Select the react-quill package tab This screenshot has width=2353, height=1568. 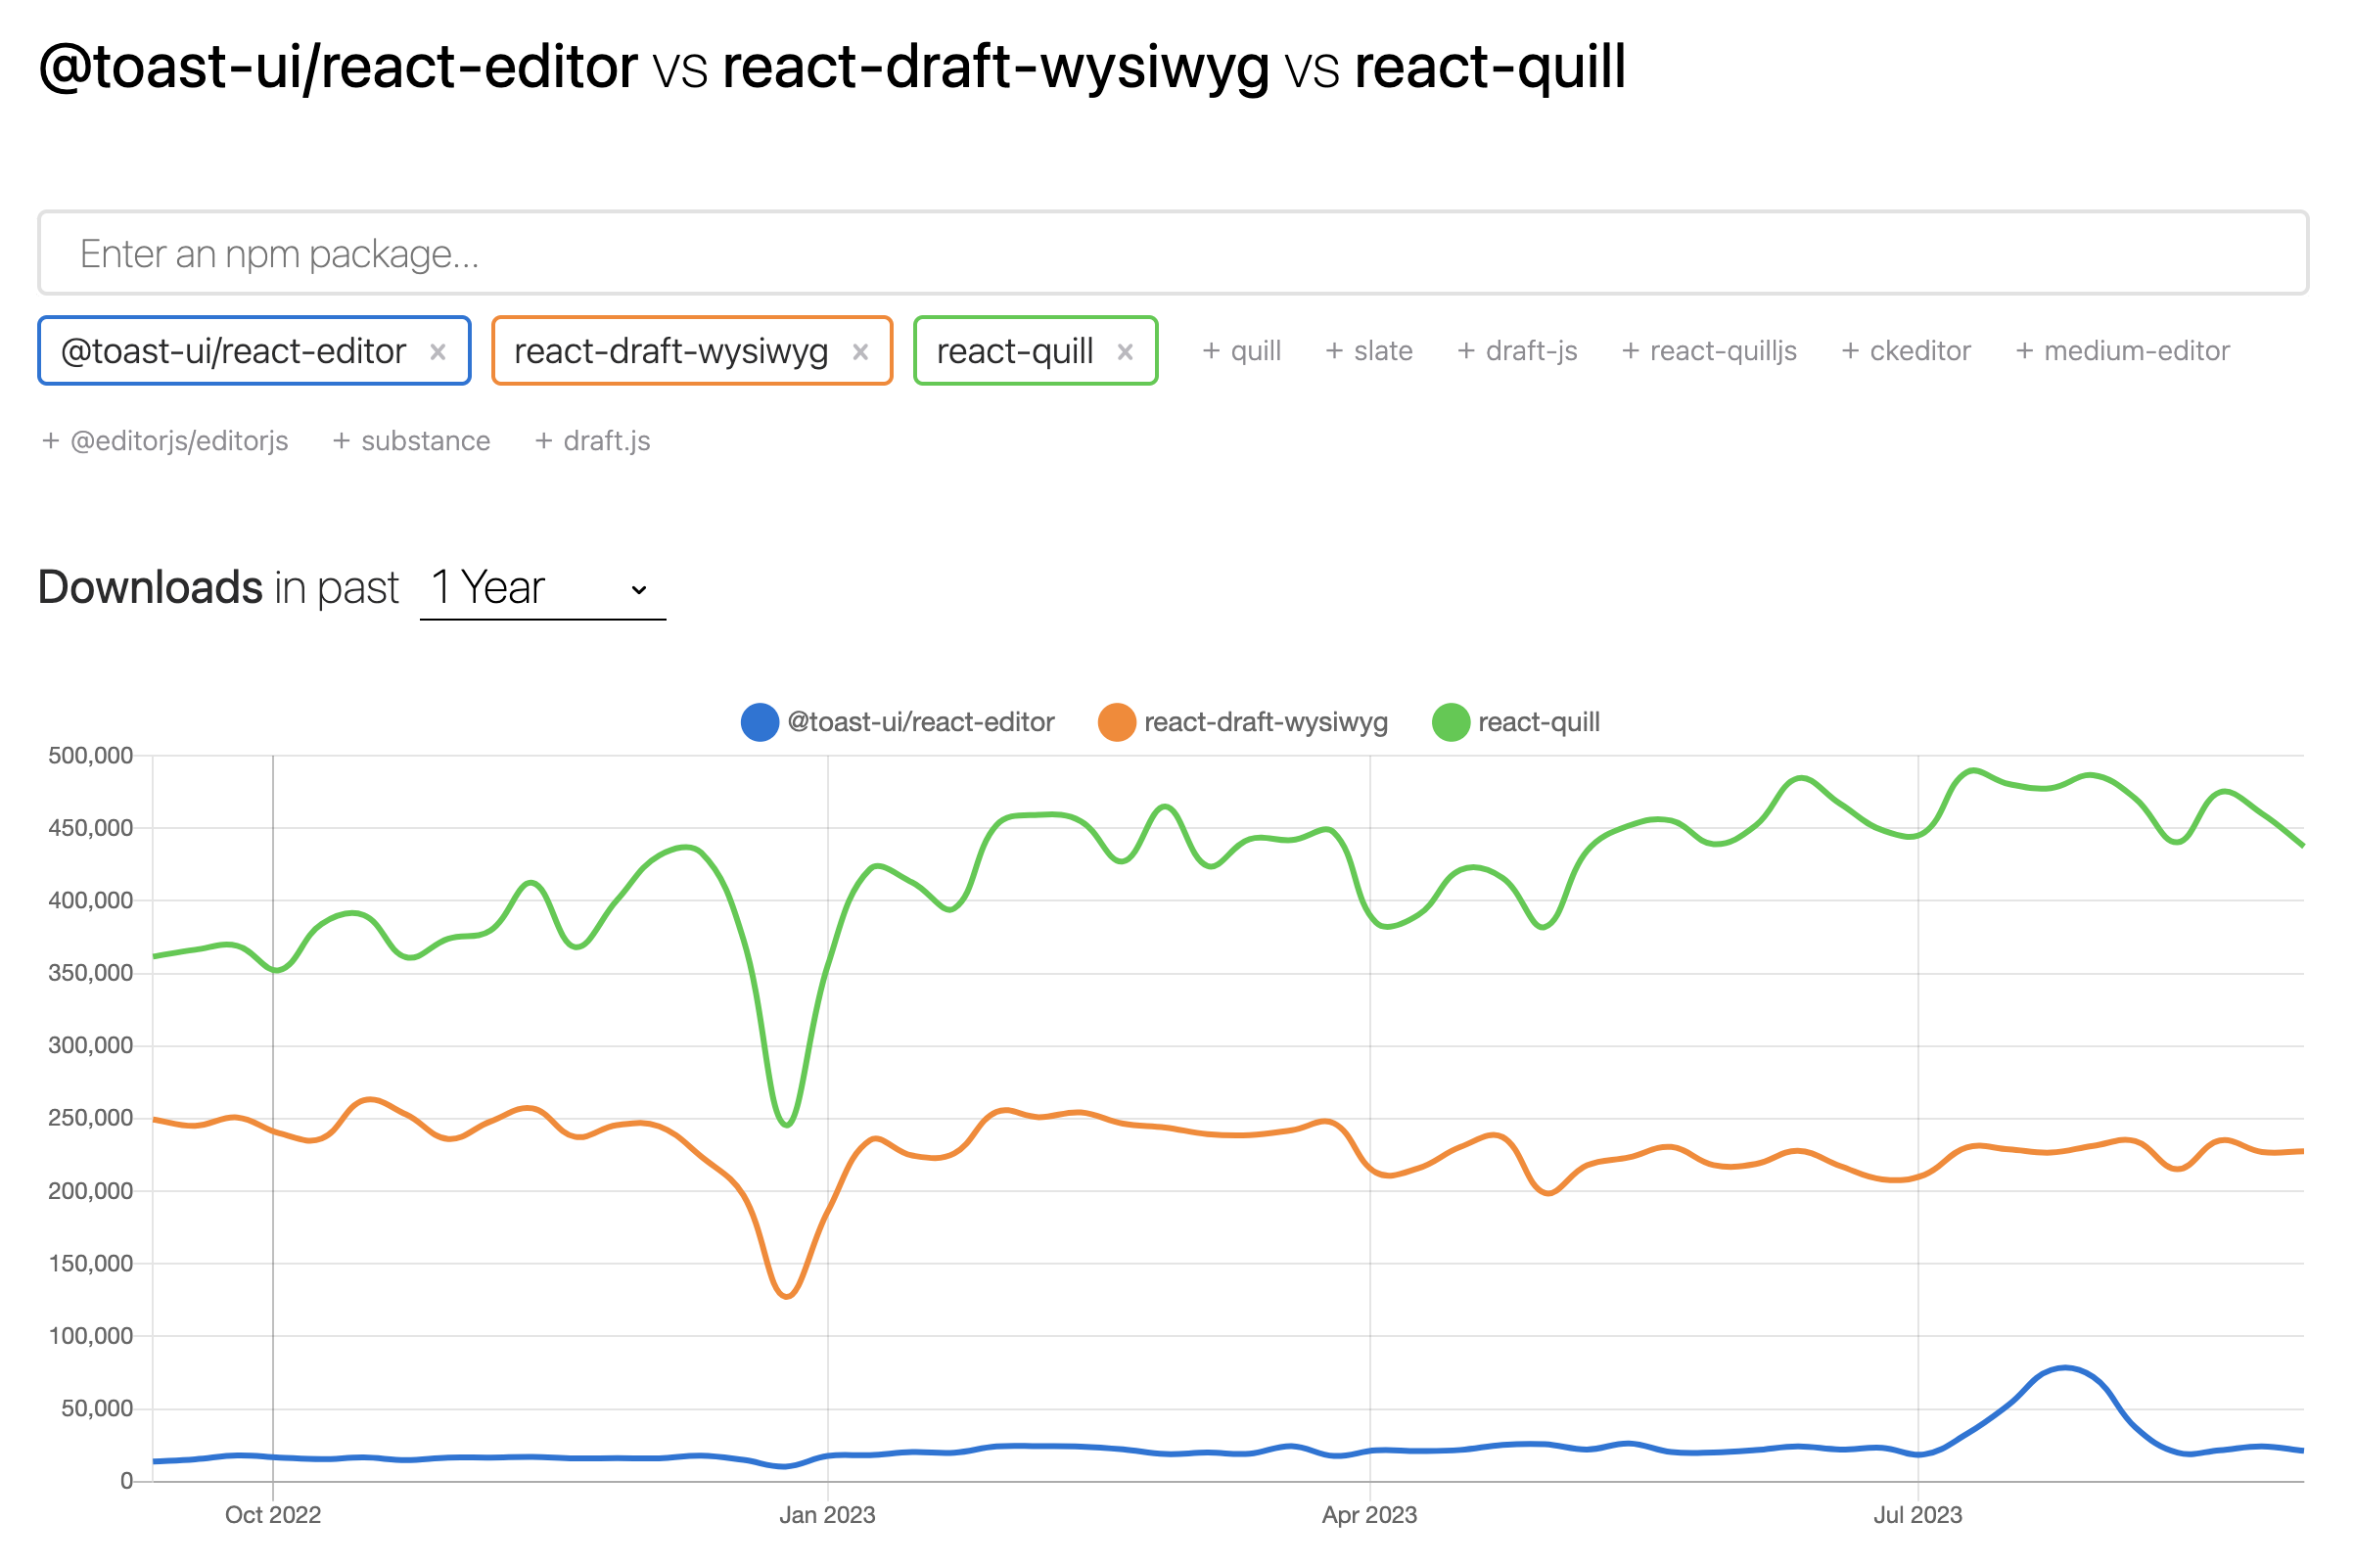1014,351
